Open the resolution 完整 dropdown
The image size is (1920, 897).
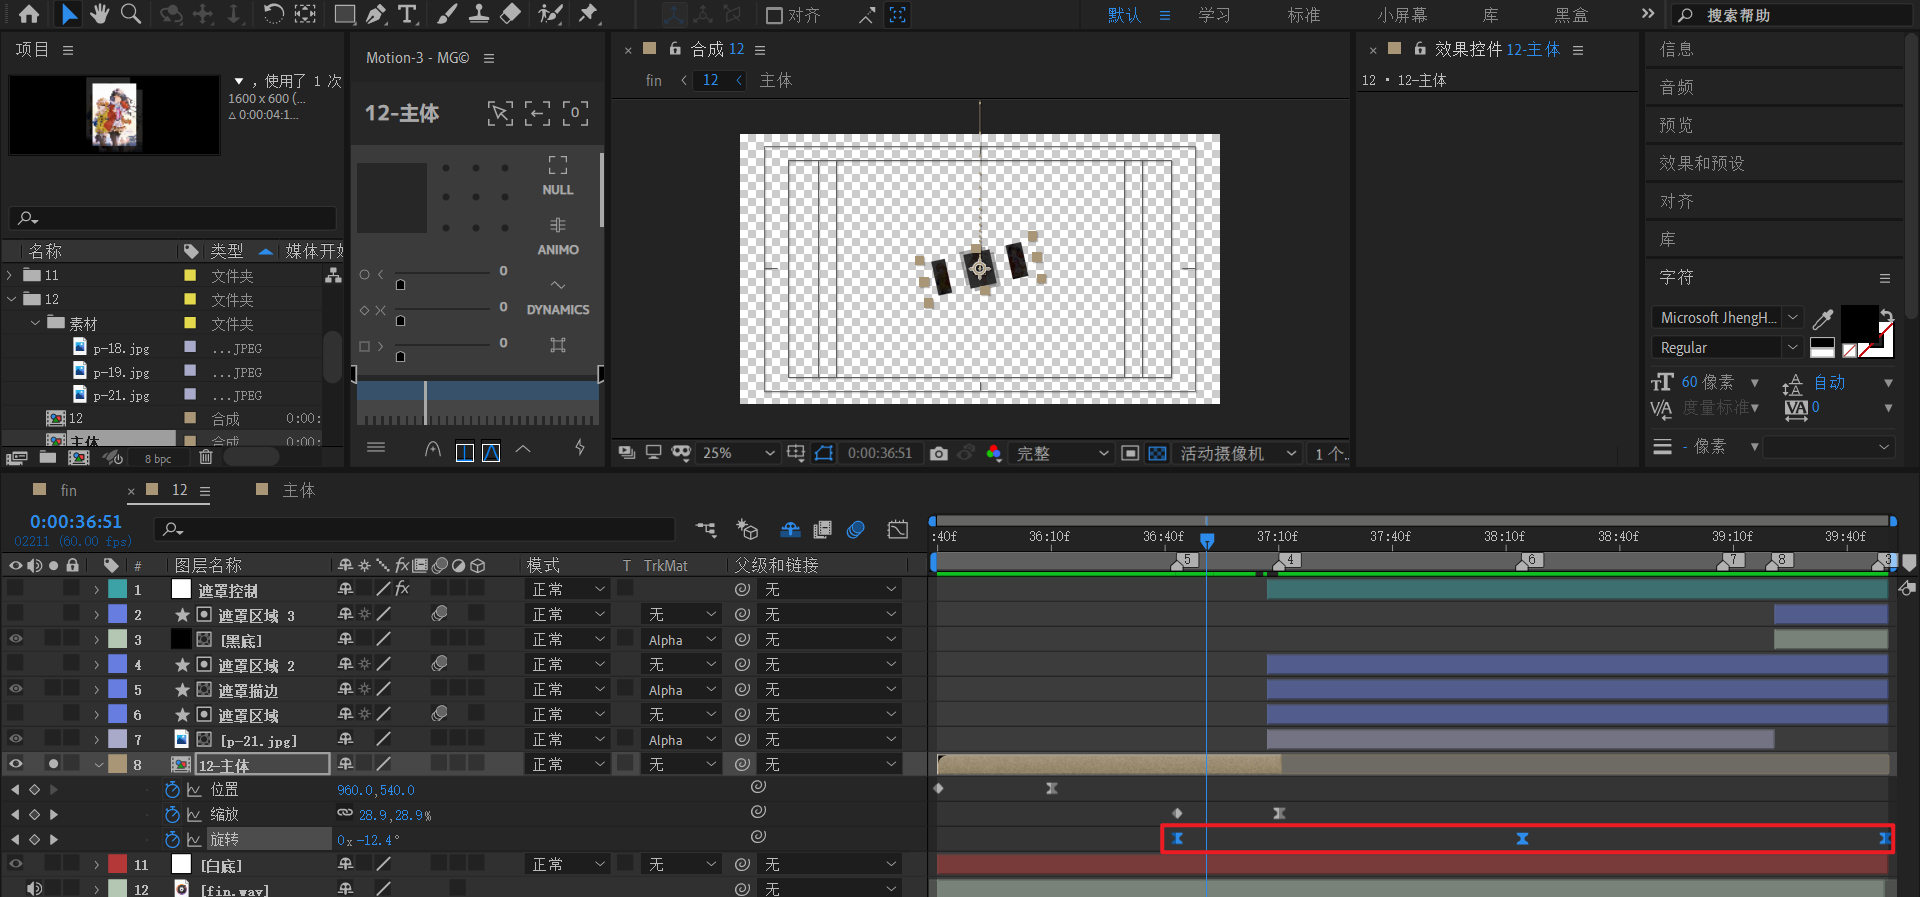1062,453
